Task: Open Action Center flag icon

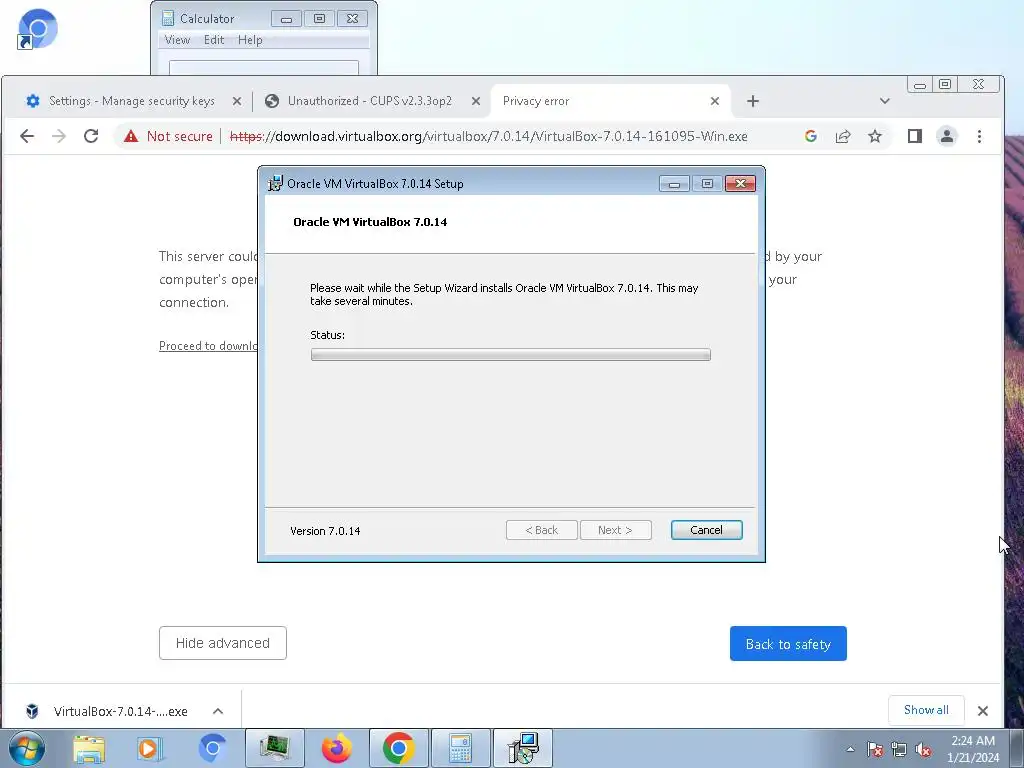Action: pos(875,750)
